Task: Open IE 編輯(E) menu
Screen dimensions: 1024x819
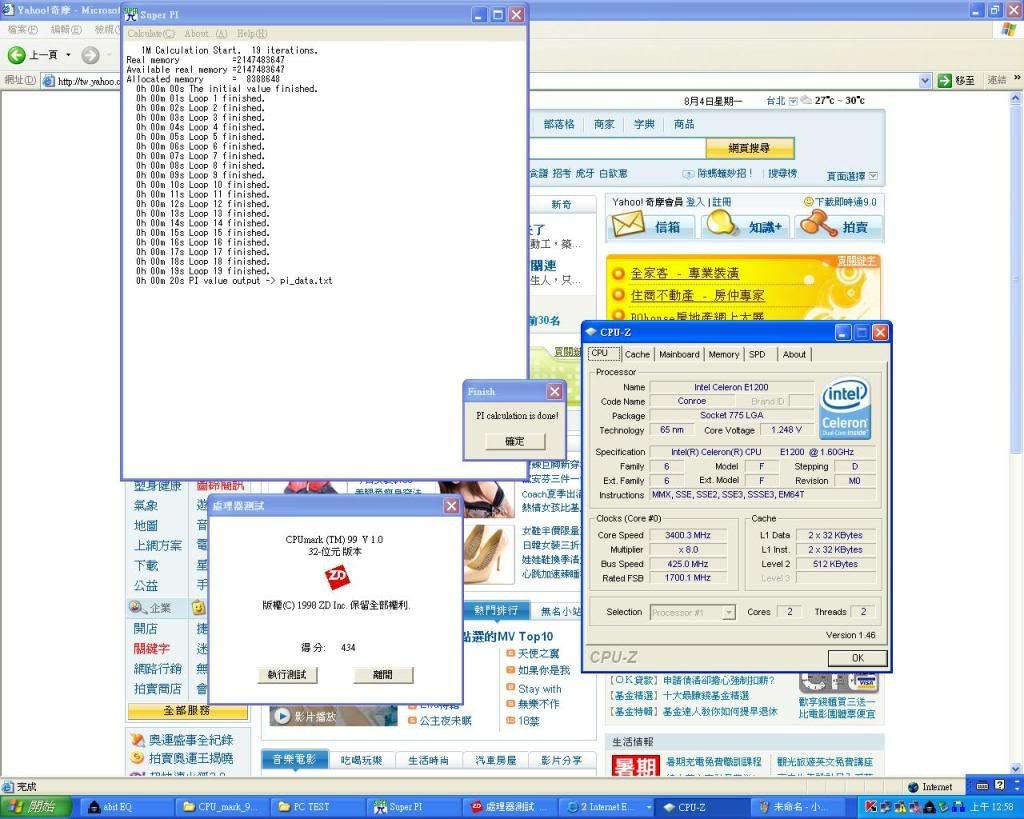Action: click(66, 29)
